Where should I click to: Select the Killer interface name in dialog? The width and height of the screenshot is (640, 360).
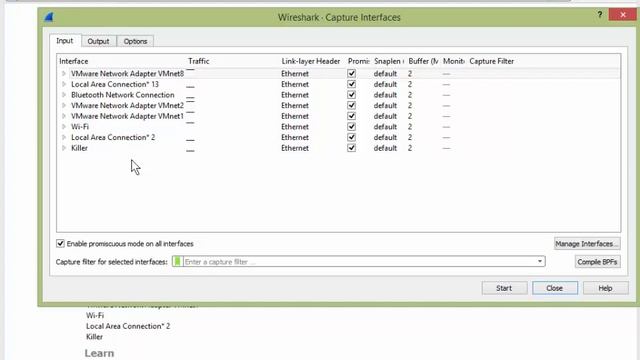point(79,148)
